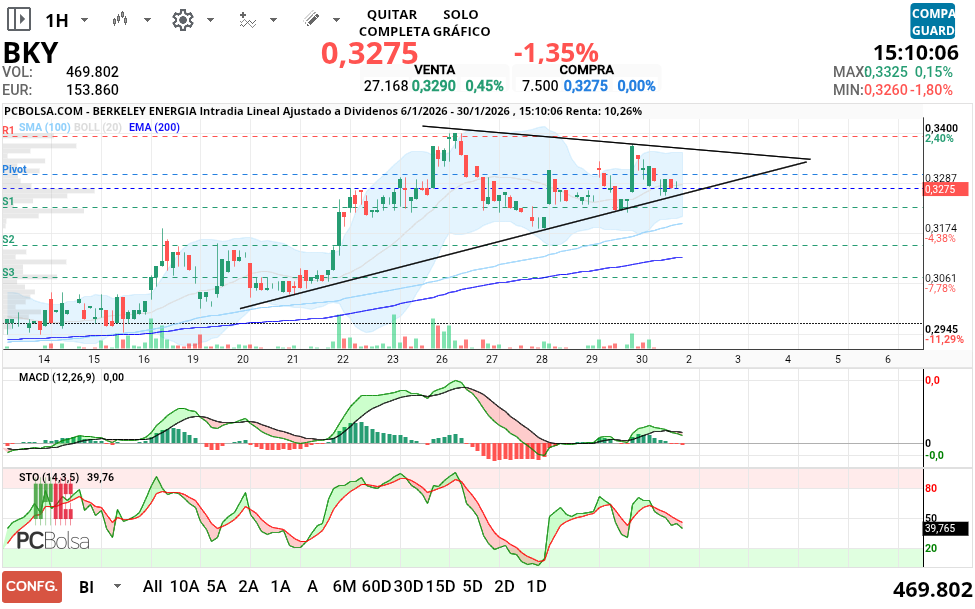The width and height of the screenshot is (975, 609).
Task: Click the COMPA GUARD button
Action: [932, 21]
